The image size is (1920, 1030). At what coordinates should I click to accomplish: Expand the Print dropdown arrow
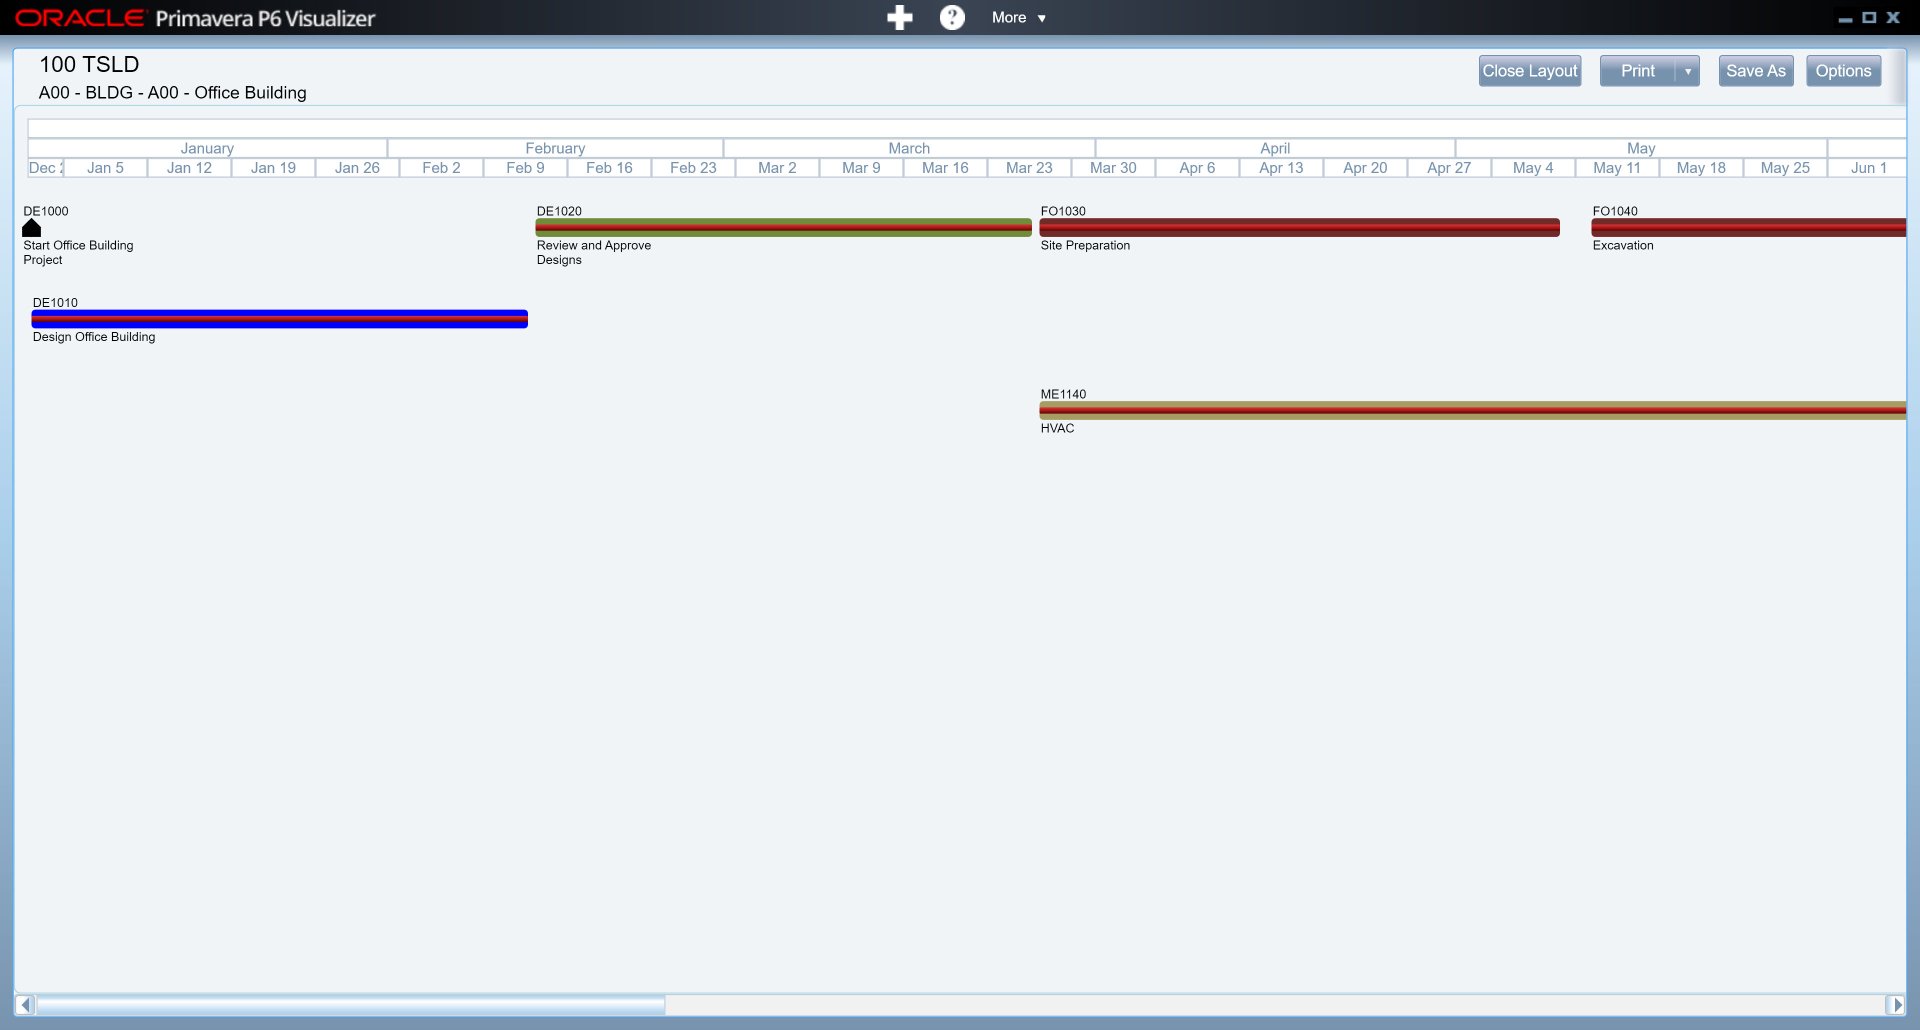pos(1688,71)
